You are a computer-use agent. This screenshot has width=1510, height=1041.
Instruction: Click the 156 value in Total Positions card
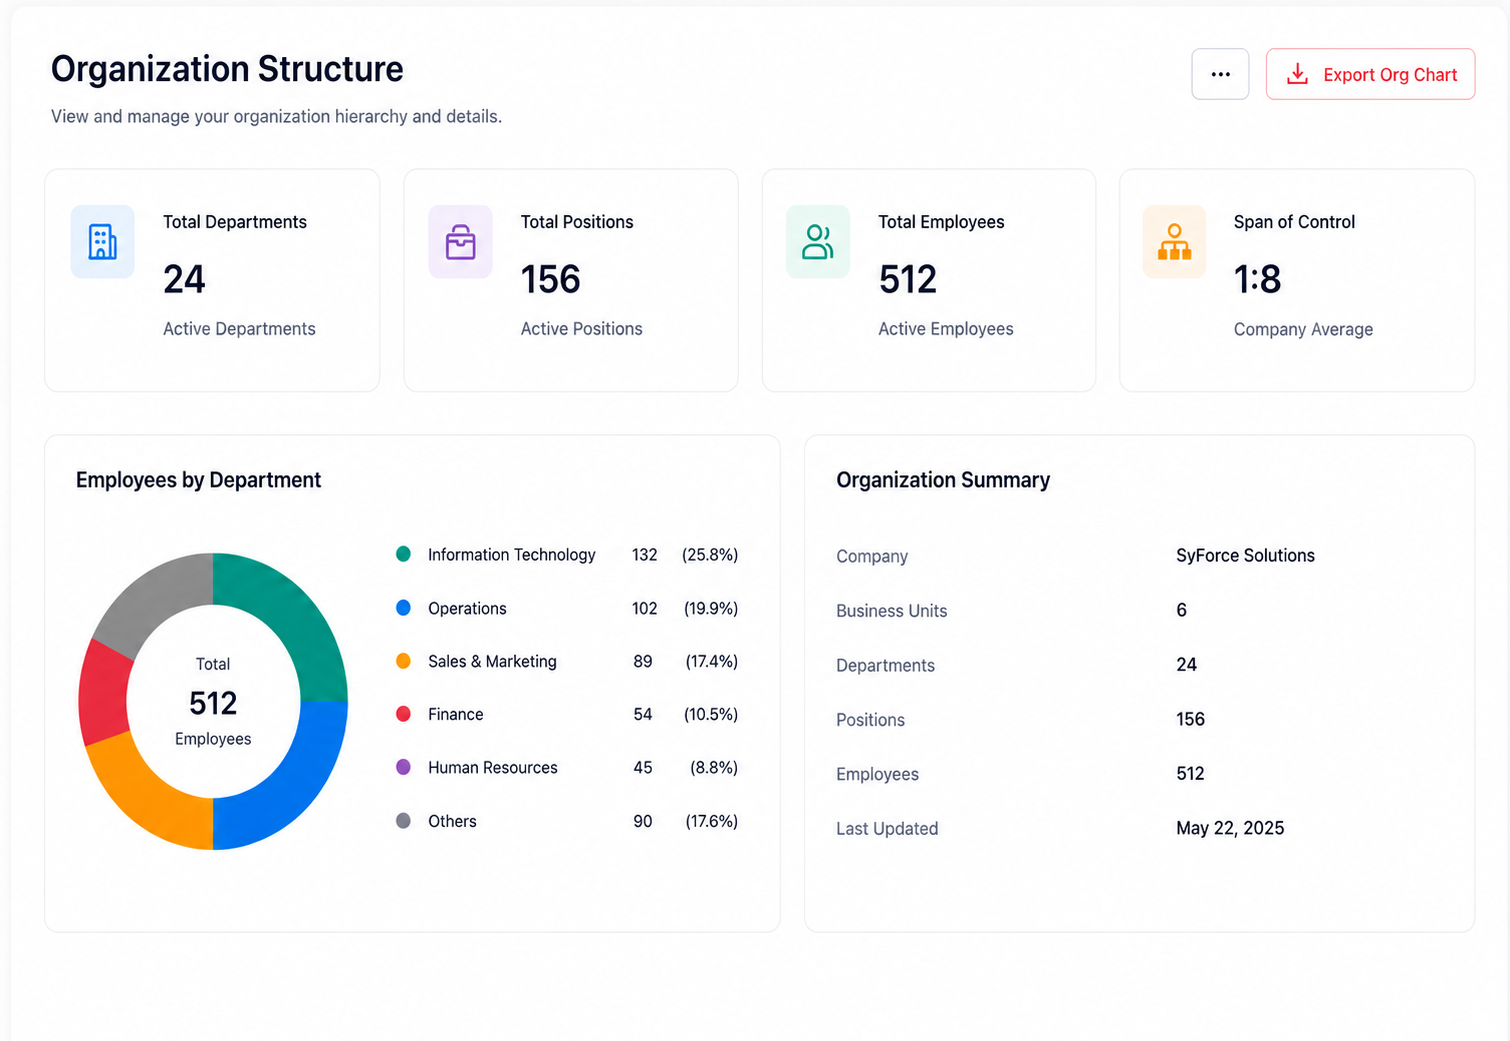point(550,279)
